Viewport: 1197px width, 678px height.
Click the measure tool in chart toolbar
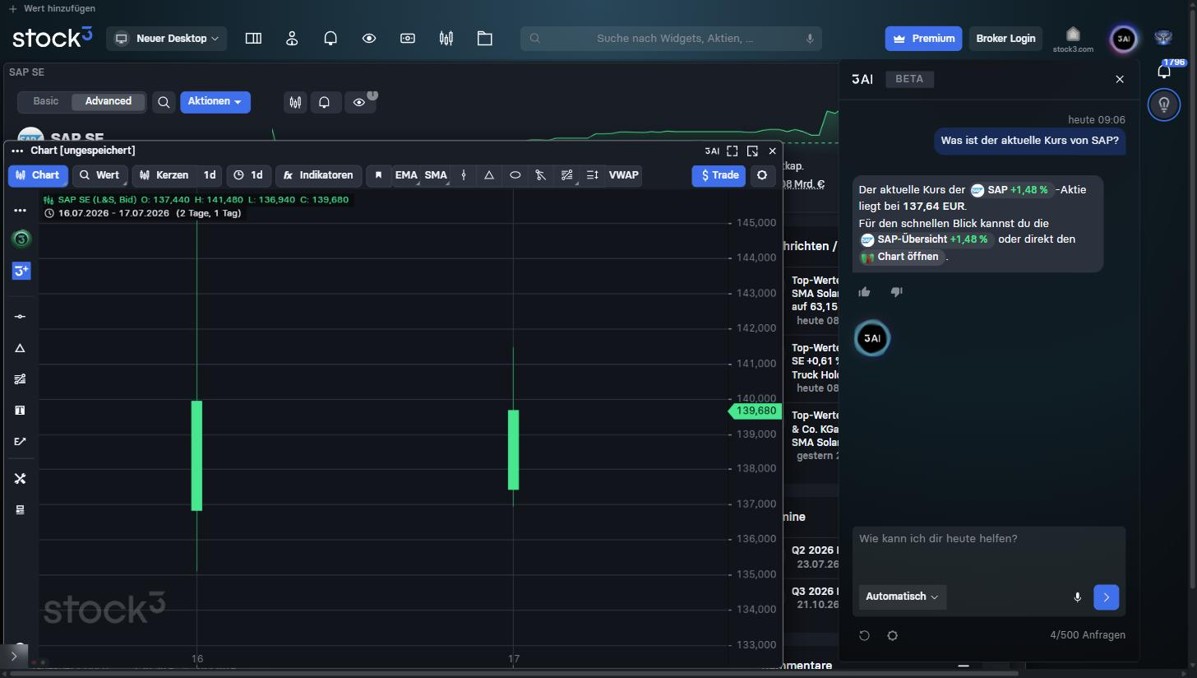(540, 175)
